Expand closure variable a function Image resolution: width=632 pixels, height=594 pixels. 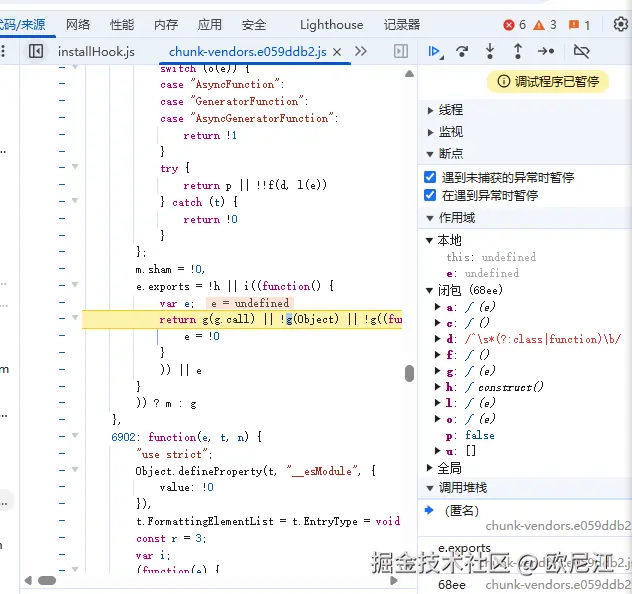tap(437, 307)
